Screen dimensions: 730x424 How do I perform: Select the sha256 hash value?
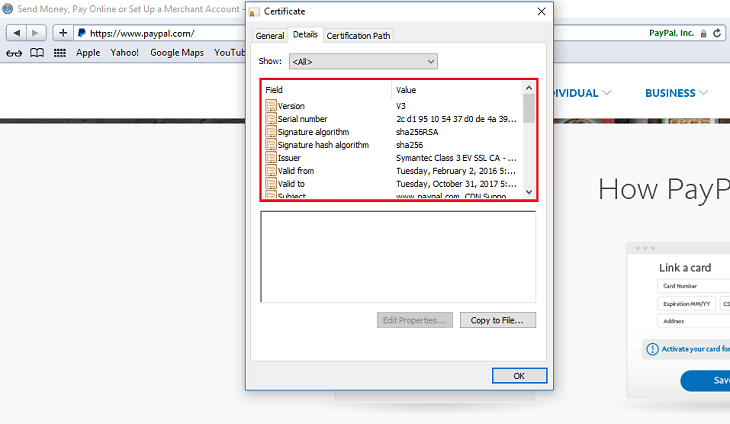(409, 145)
